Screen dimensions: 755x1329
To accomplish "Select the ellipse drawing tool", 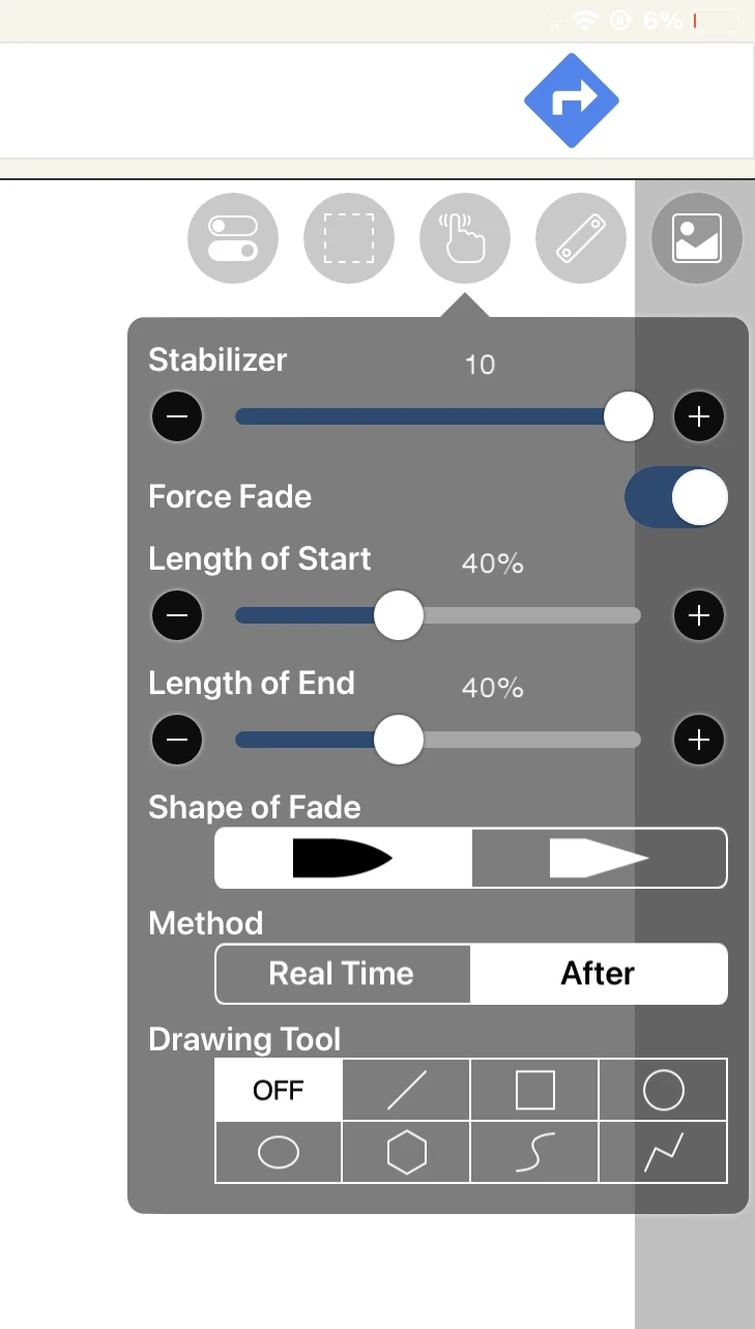I will (x=278, y=1153).
